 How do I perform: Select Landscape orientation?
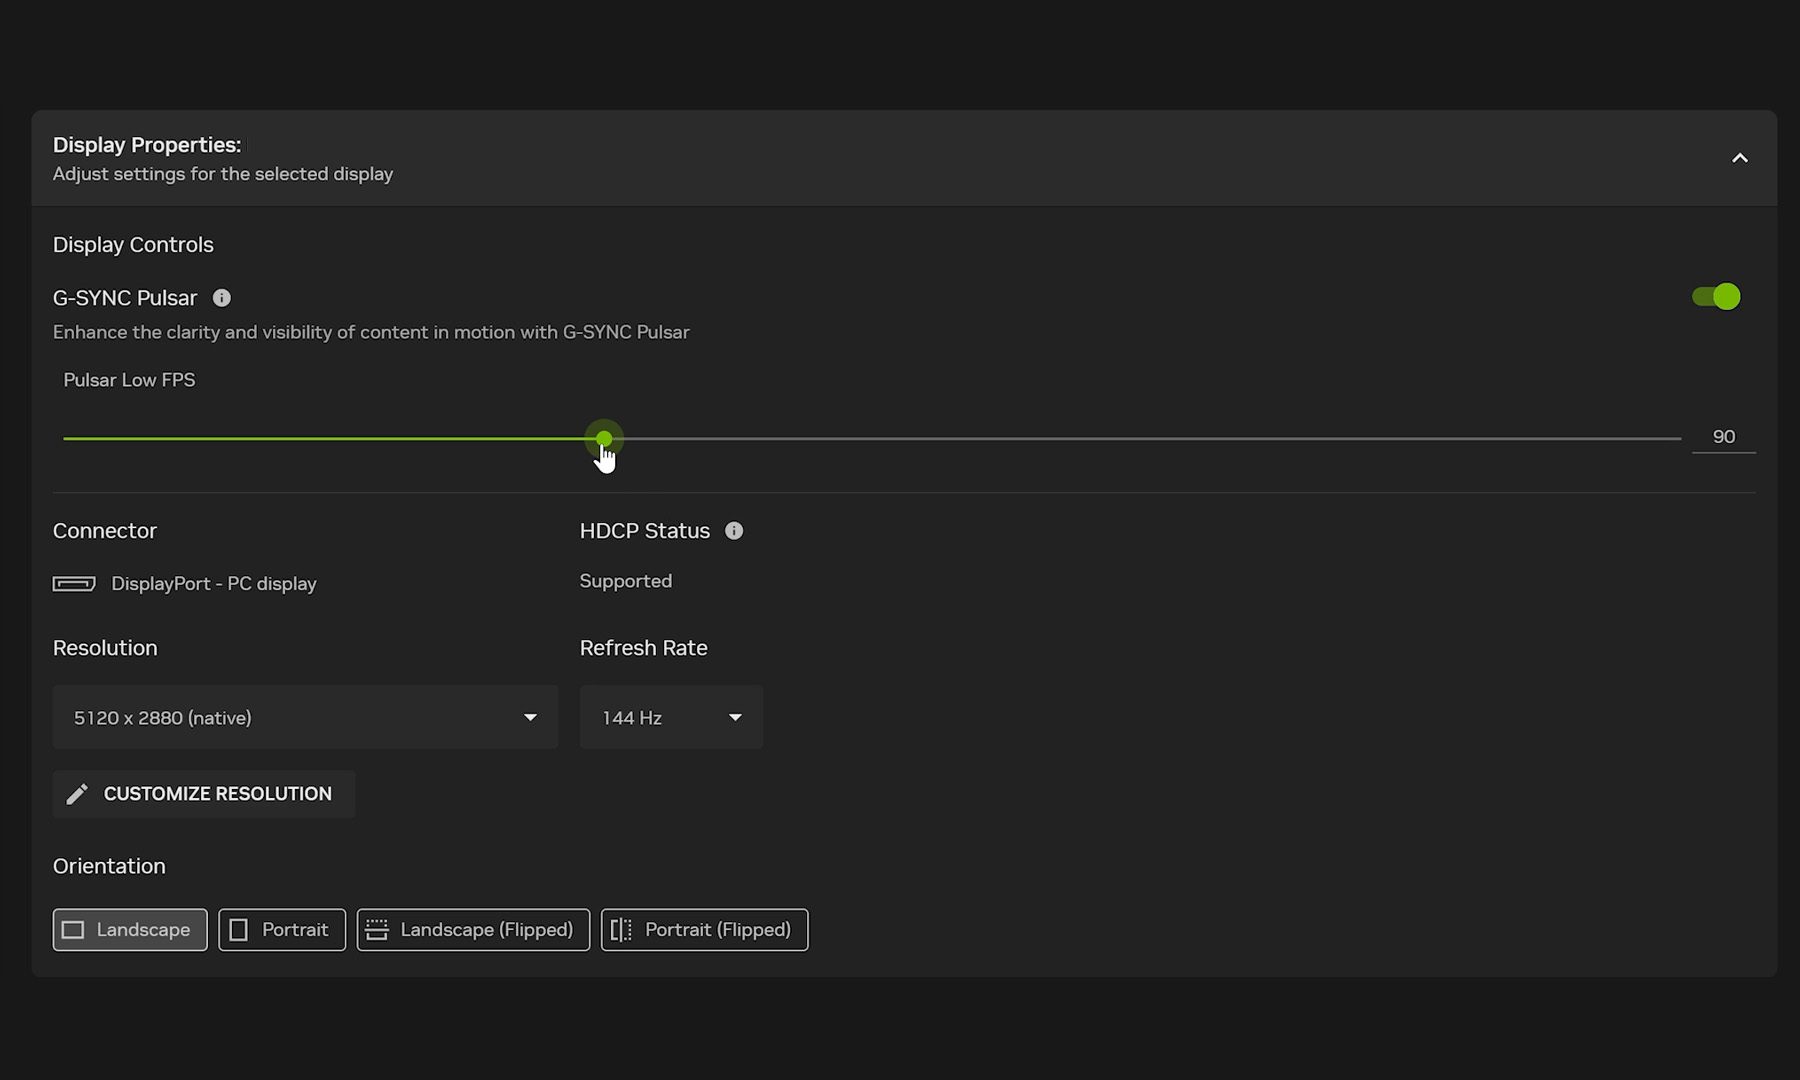tap(130, 930)
